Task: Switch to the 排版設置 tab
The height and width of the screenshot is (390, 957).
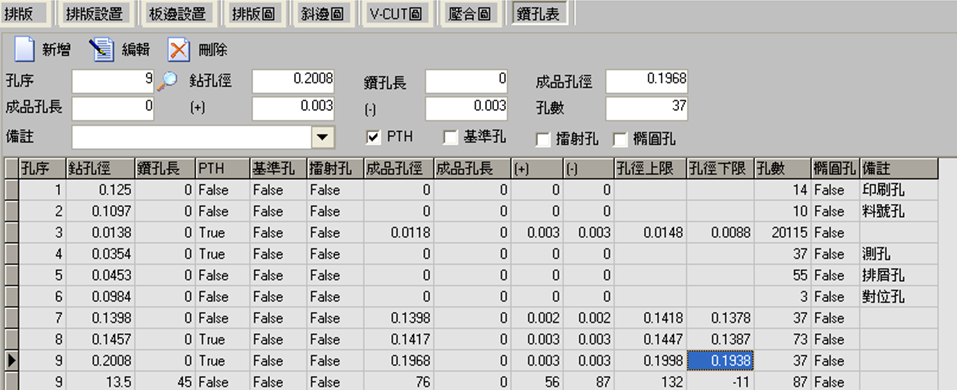Action: point(96,13)
